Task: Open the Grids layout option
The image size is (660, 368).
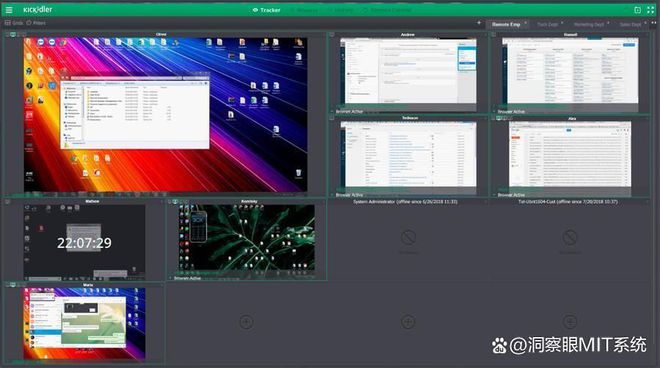Action: click(13, 23)
